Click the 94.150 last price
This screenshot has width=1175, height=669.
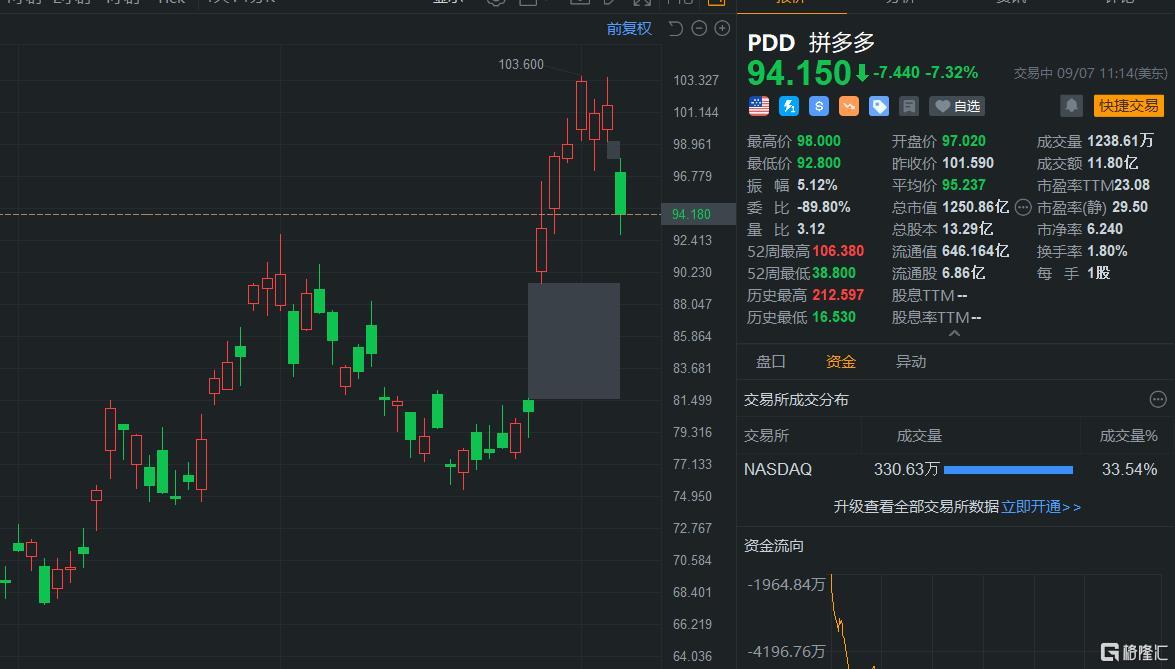[799, 73]
